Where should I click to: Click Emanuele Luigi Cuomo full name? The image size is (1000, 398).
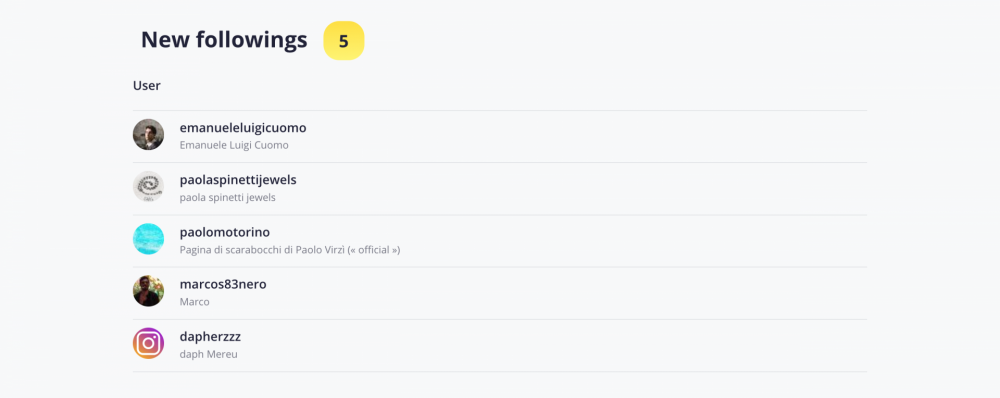click(234, 145)
